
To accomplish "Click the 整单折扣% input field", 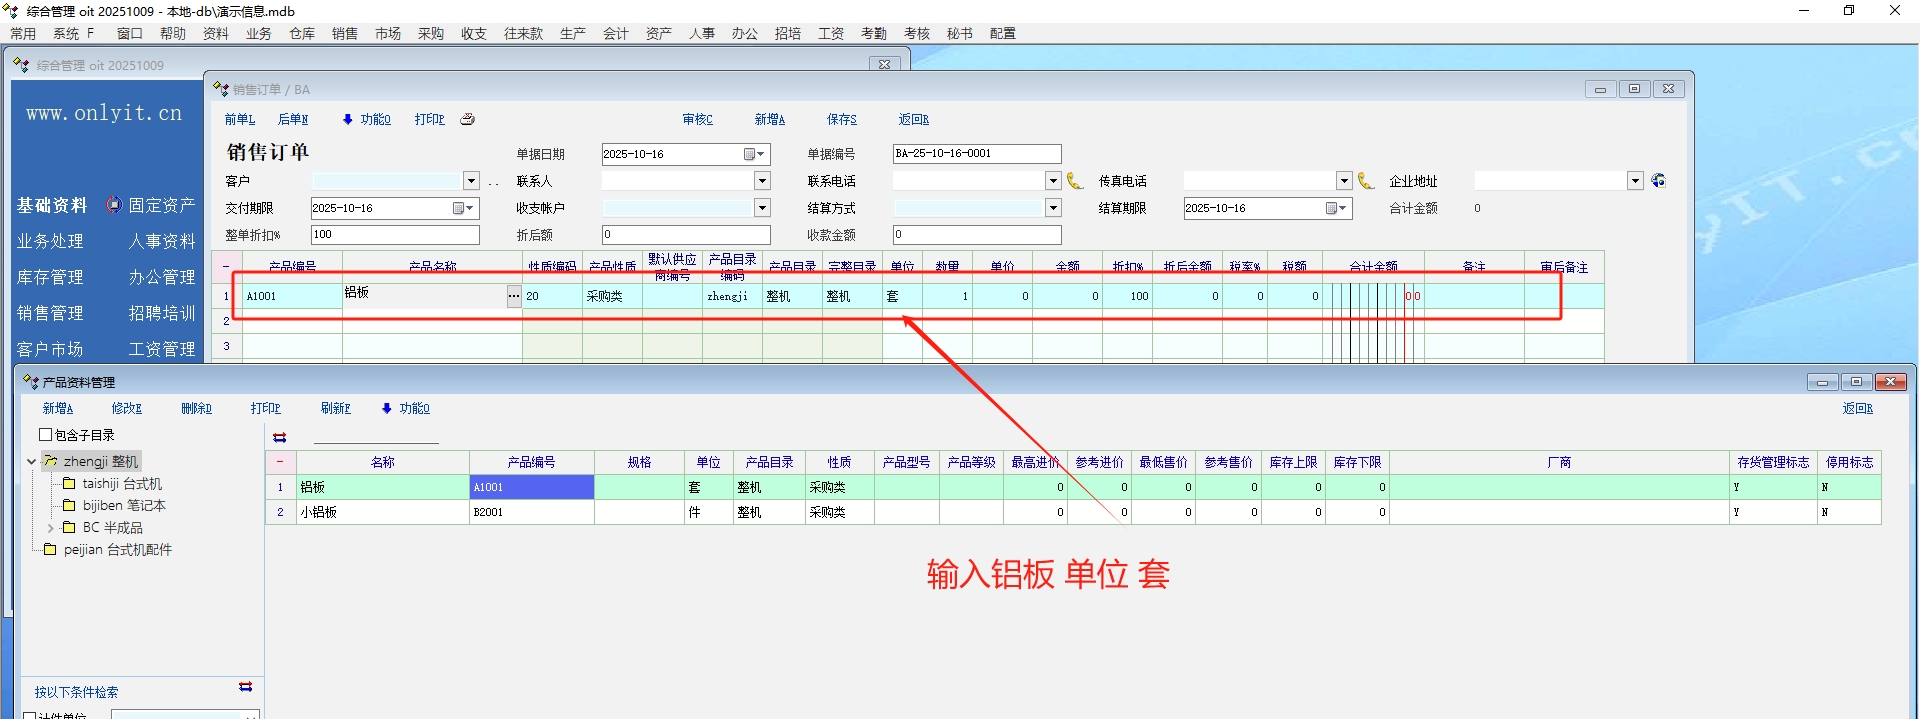I will tap(395, 235).
